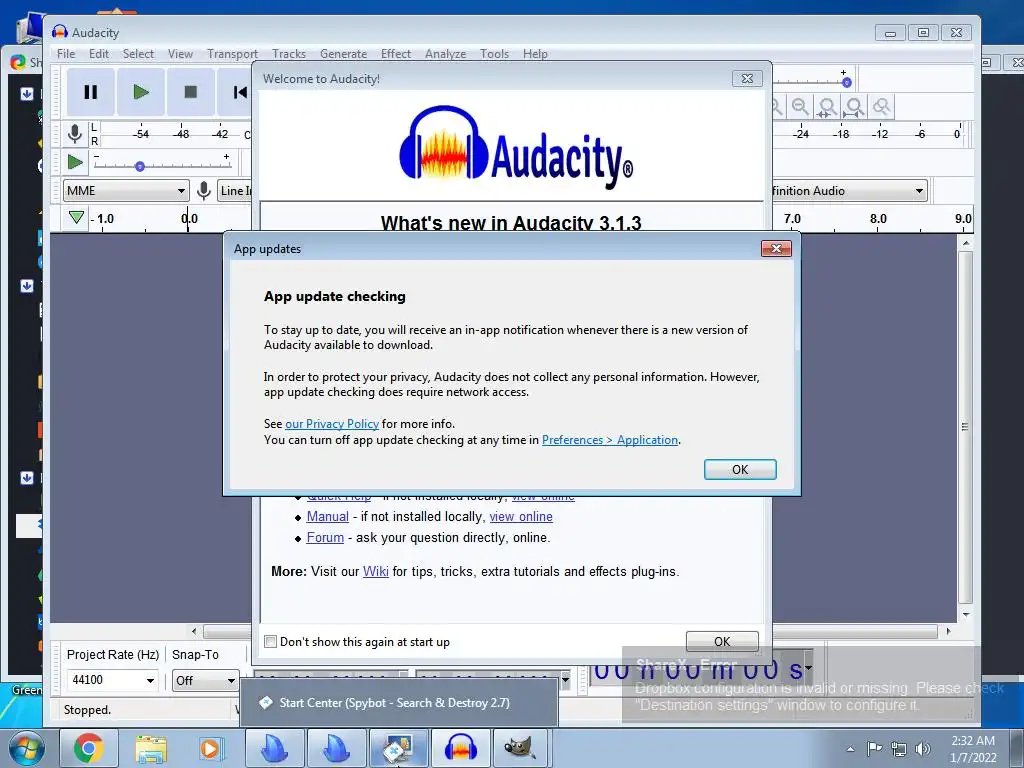Open Windows Explorer folder icon on taskbar

150,748
